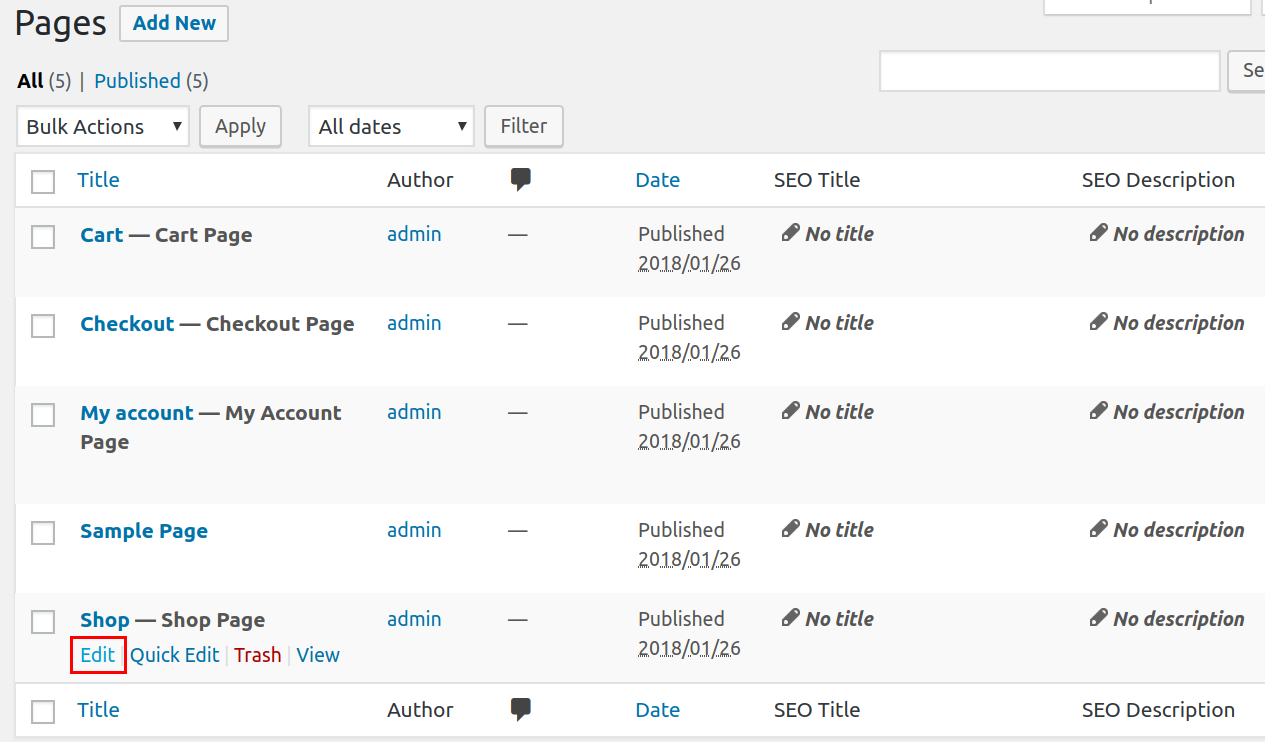Tick the checkbox for Cart page

coord(43,237)
